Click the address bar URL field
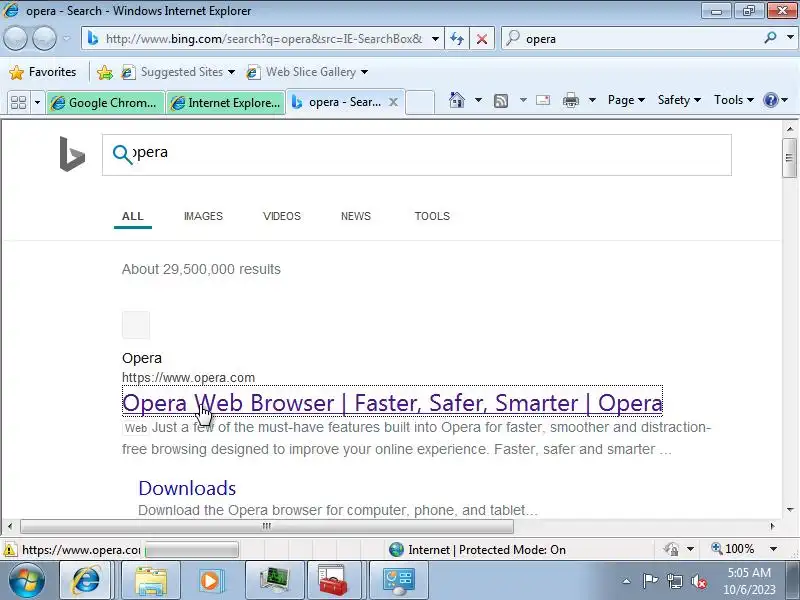Image resolution: width=800 pixels, height=600 pixels. (x=264, y=39)
